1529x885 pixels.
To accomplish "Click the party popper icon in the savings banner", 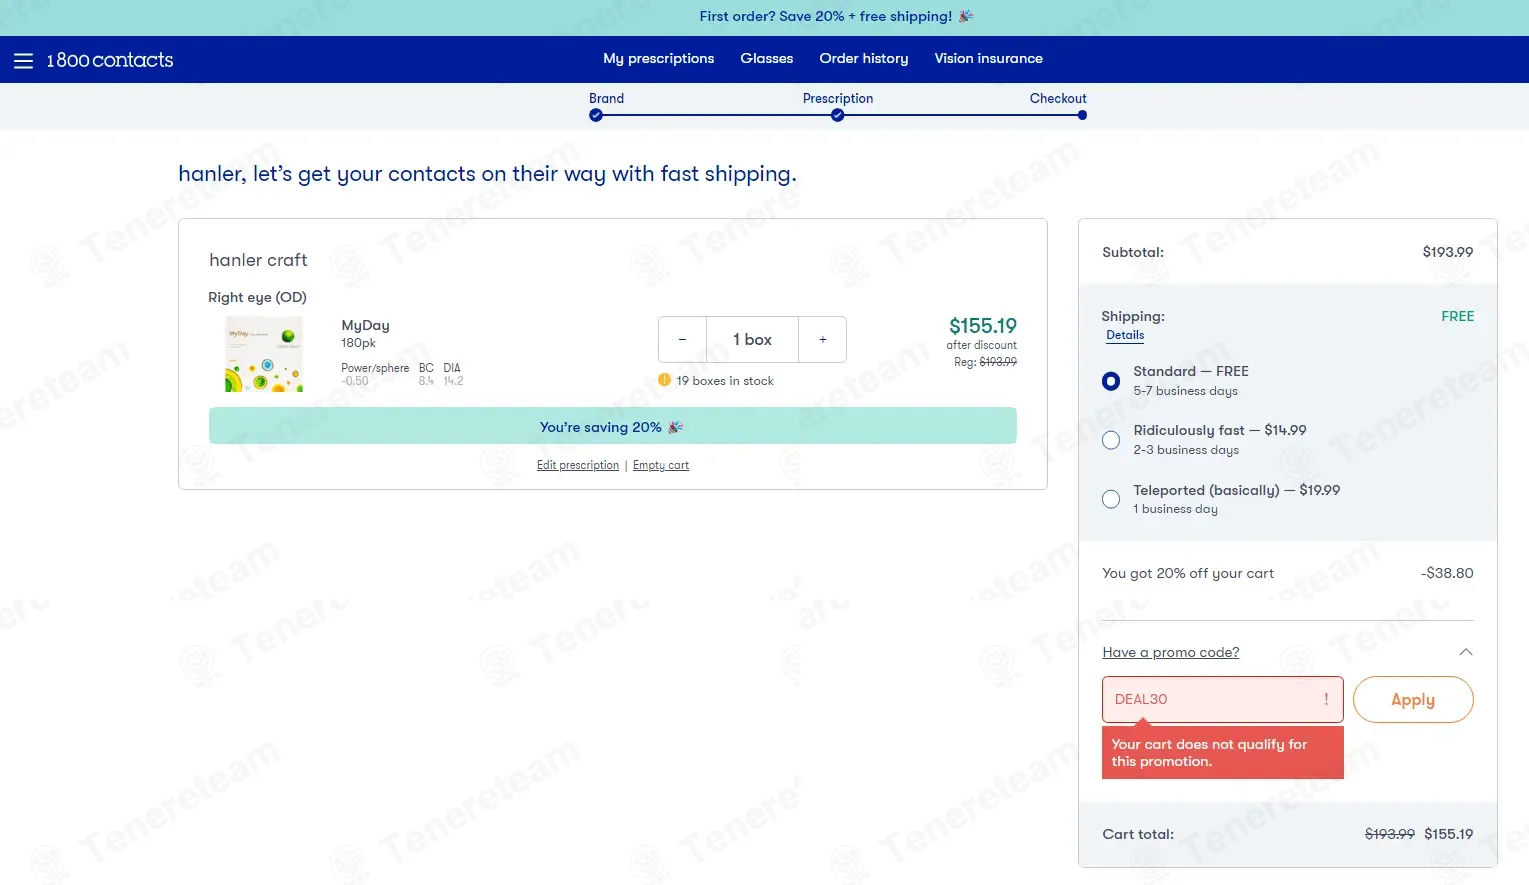I will click(x=675, y=427).
